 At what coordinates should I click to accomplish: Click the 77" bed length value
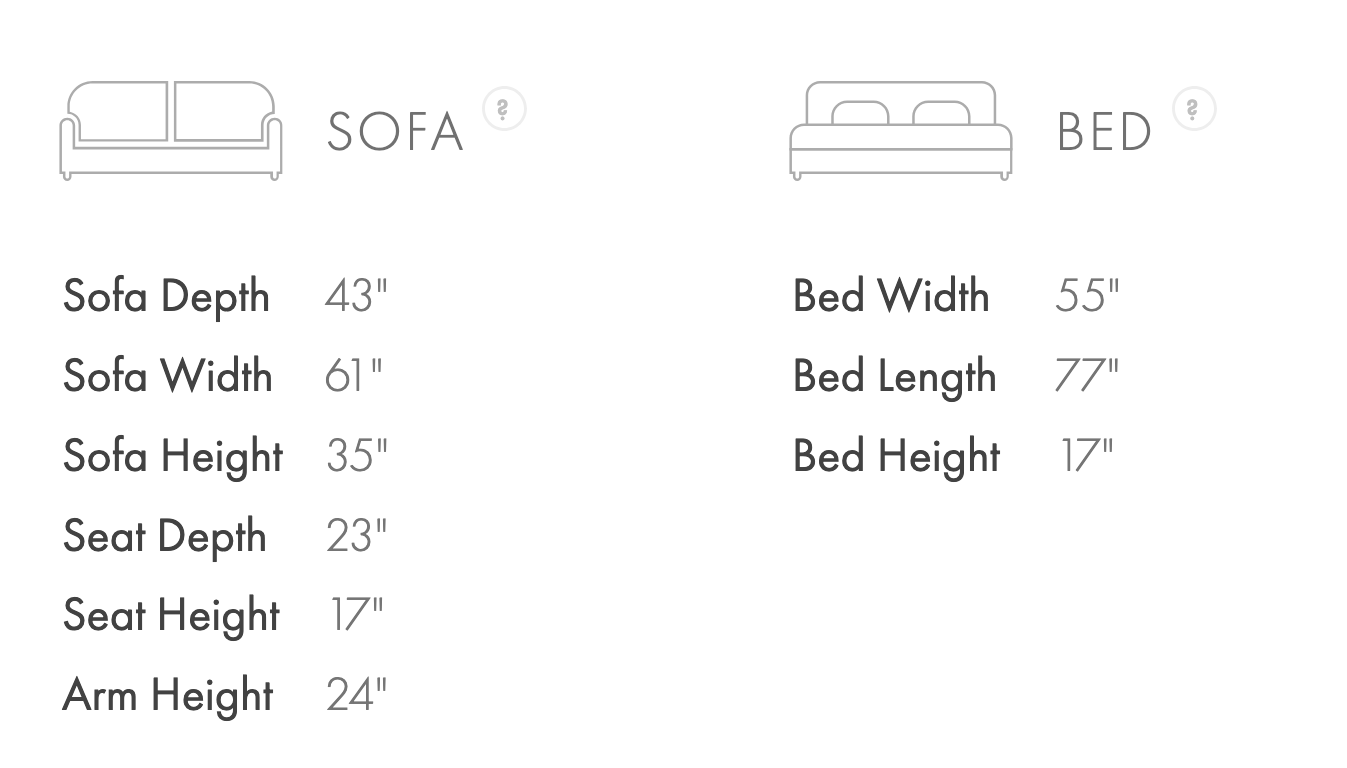click(x=1087, y=376)
